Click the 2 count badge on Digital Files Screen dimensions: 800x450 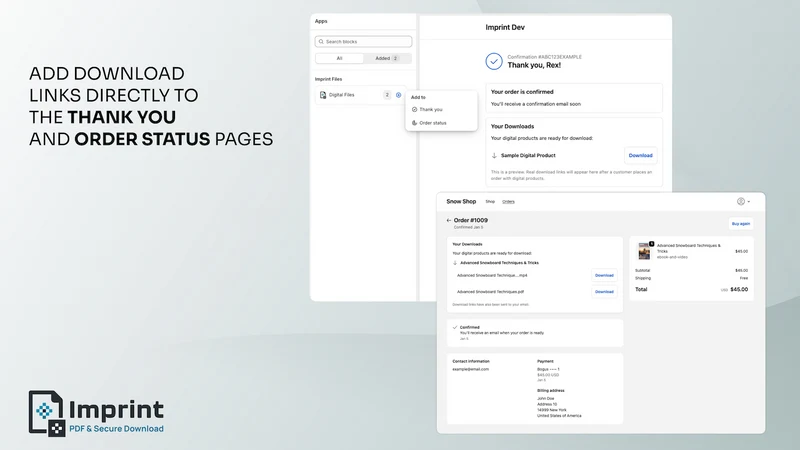pyautogui.click(x=387, y=95)
